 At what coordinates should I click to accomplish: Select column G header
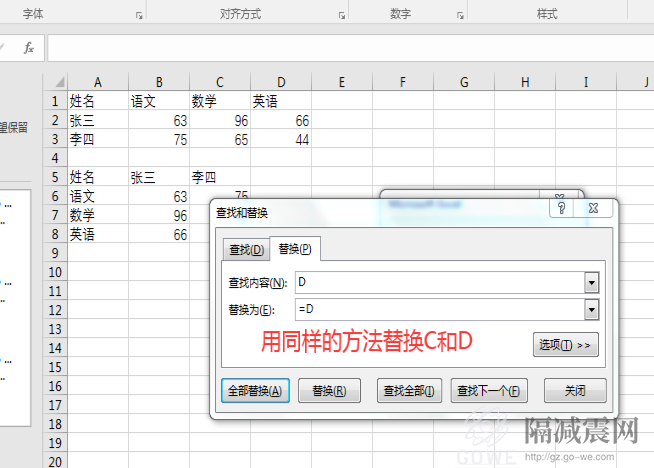(464, 82)
